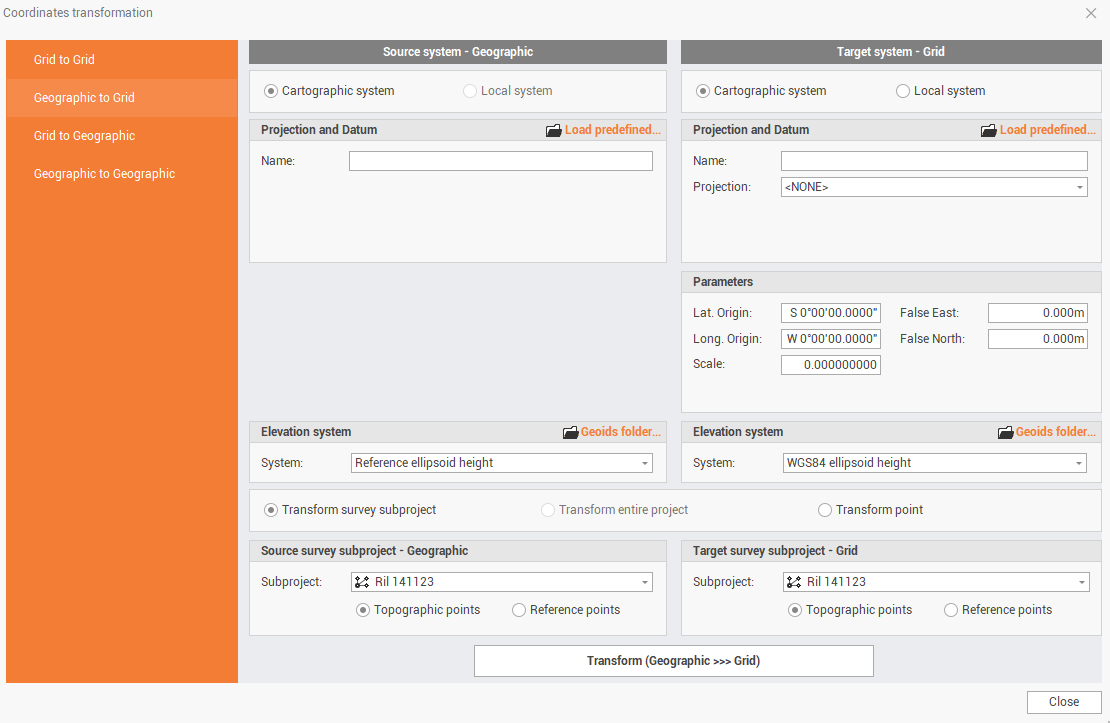Choose the Transform point option

pos(825,510)
